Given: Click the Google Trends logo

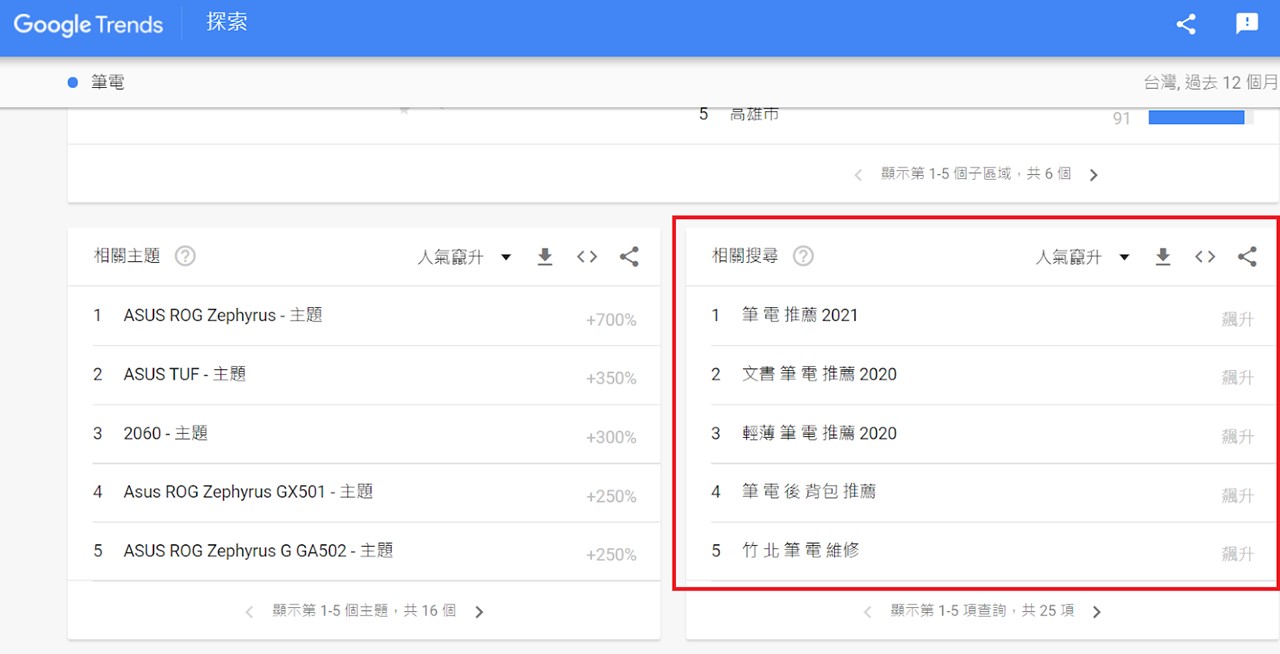Looking at the screenshot, I should pyautogui.click(x=88, y=24).
